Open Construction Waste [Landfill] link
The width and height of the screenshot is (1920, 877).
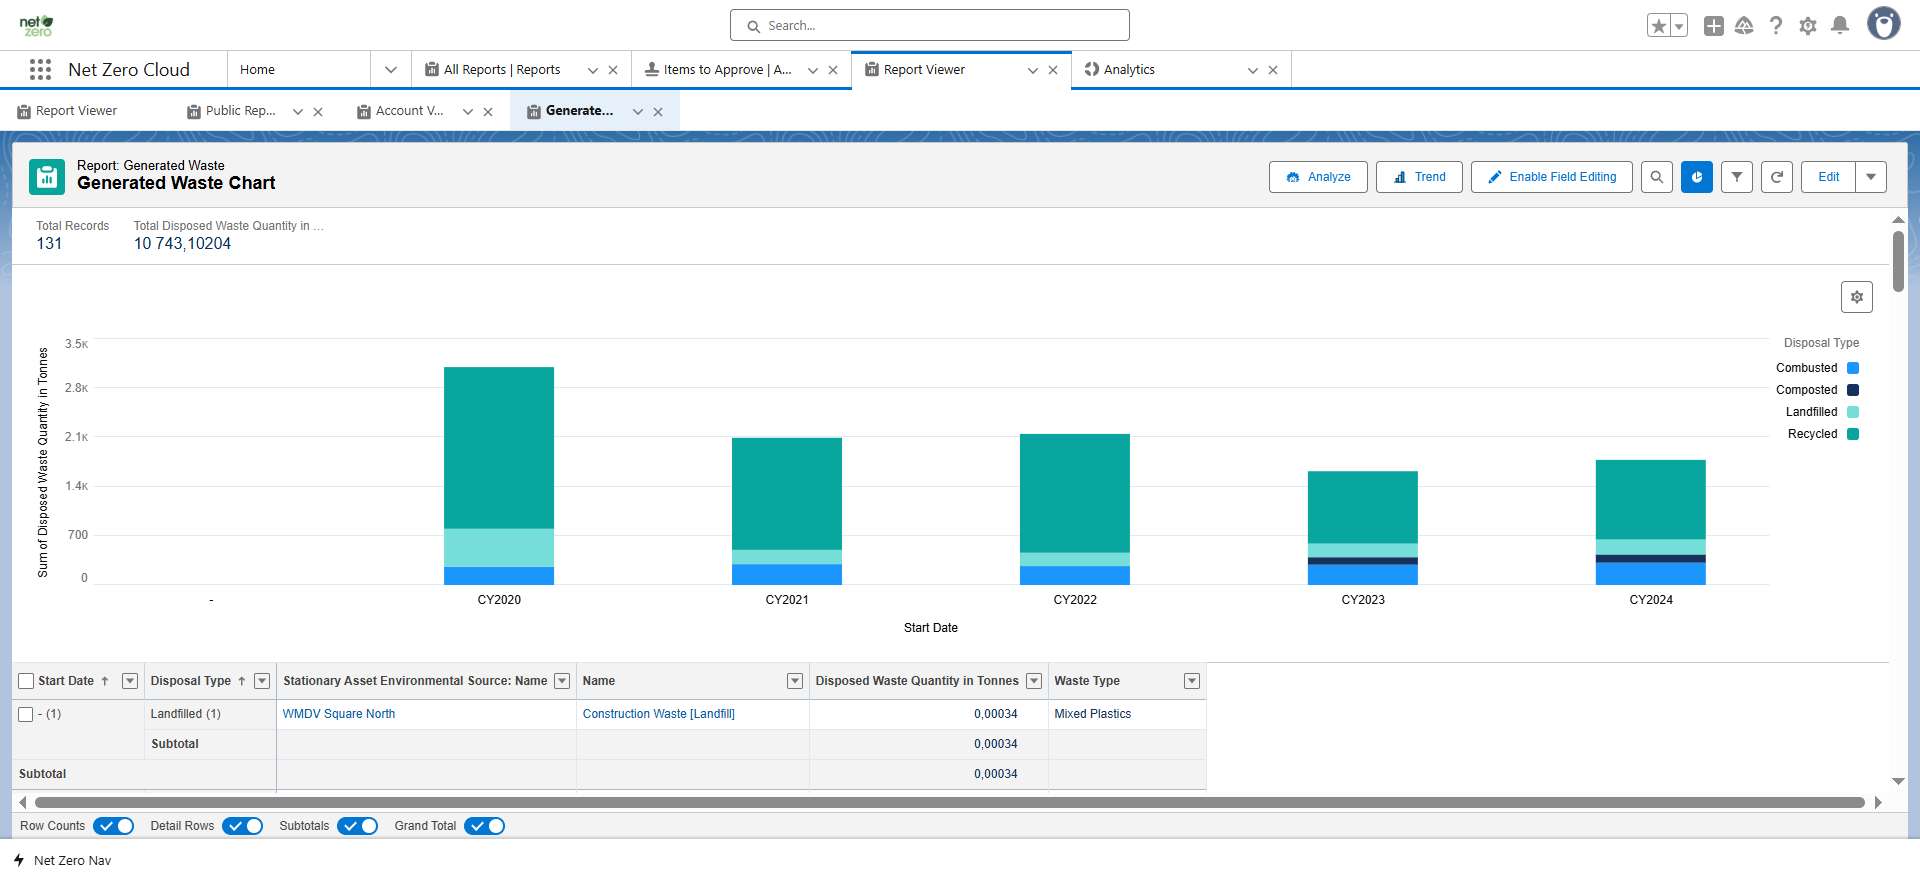tap(659, 714)
